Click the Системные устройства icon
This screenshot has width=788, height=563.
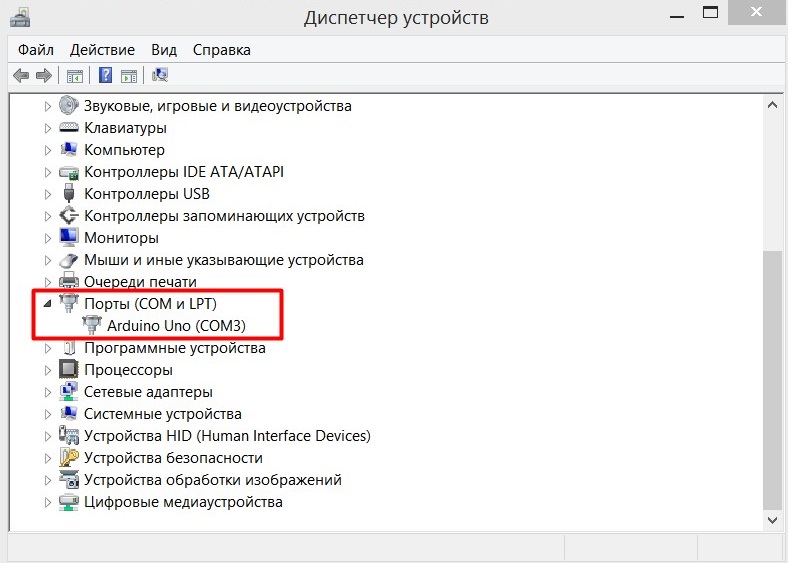click(69, 413)
